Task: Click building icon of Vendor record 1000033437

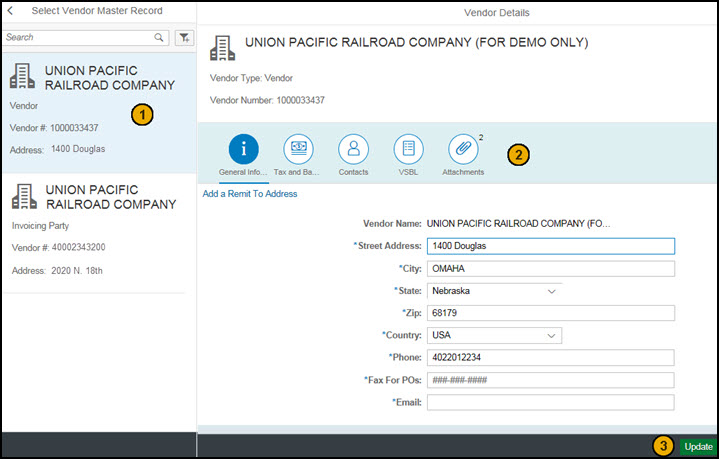Action: coord(22,76)
